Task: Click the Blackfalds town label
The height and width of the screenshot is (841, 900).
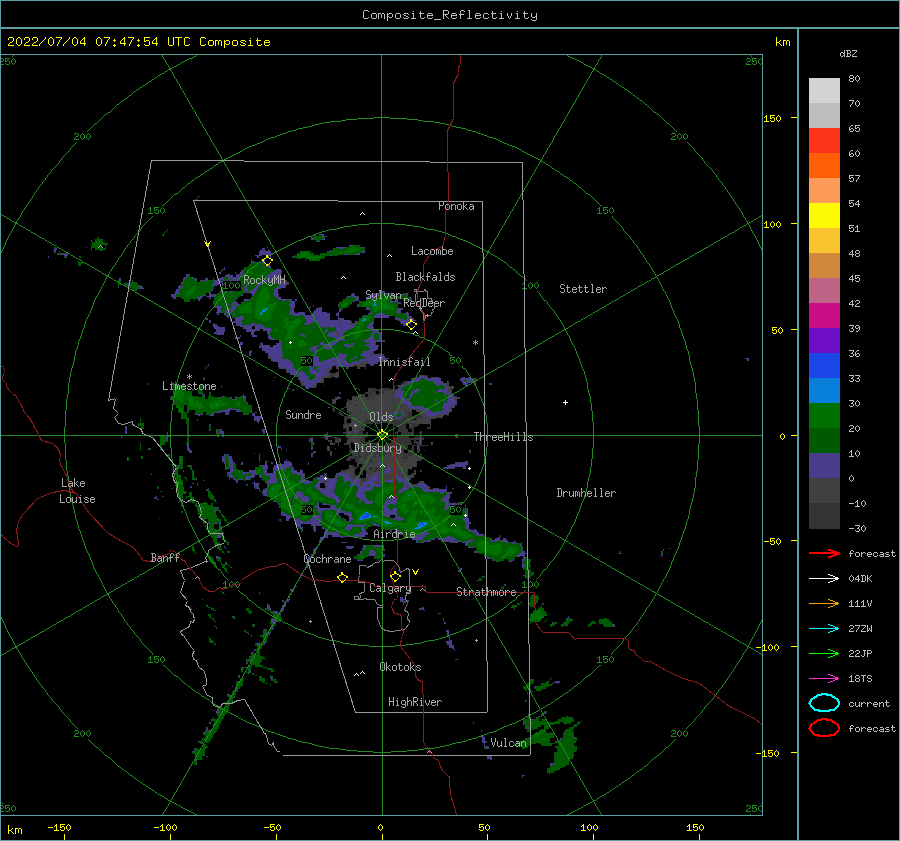Action: [x=425, y=277]
